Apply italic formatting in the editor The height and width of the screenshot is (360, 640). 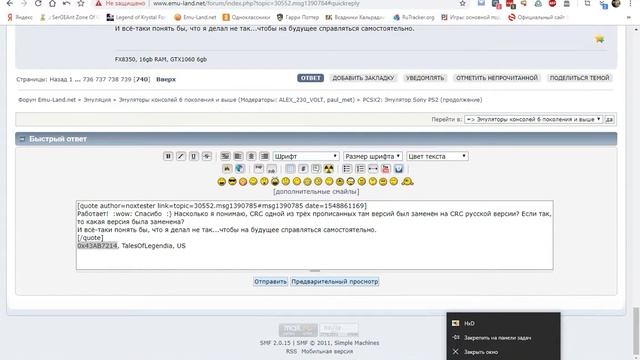[x=181, y=156]
